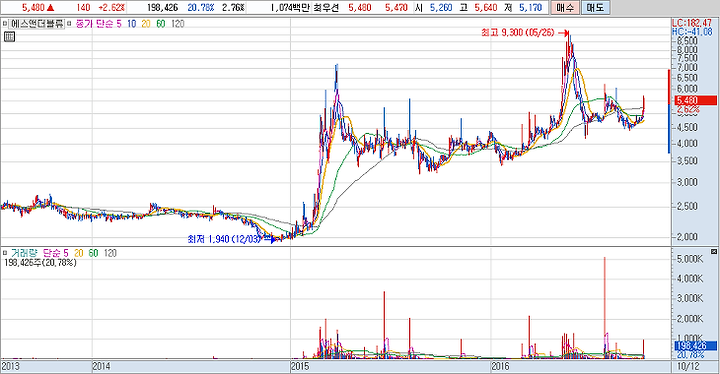Click the 8,500 price axis label
Viewport: 720px width, 374px height.
(x=687, y=41)
